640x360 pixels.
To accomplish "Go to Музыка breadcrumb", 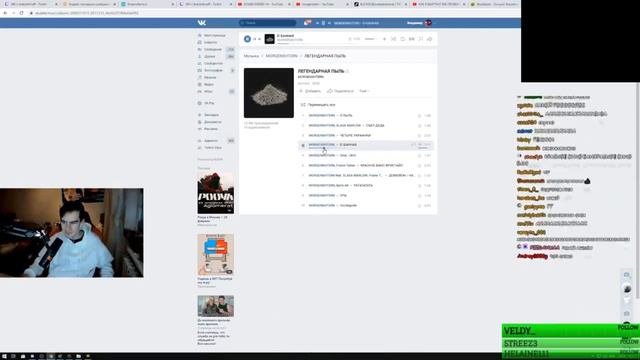I will click(x=251, y=56).
